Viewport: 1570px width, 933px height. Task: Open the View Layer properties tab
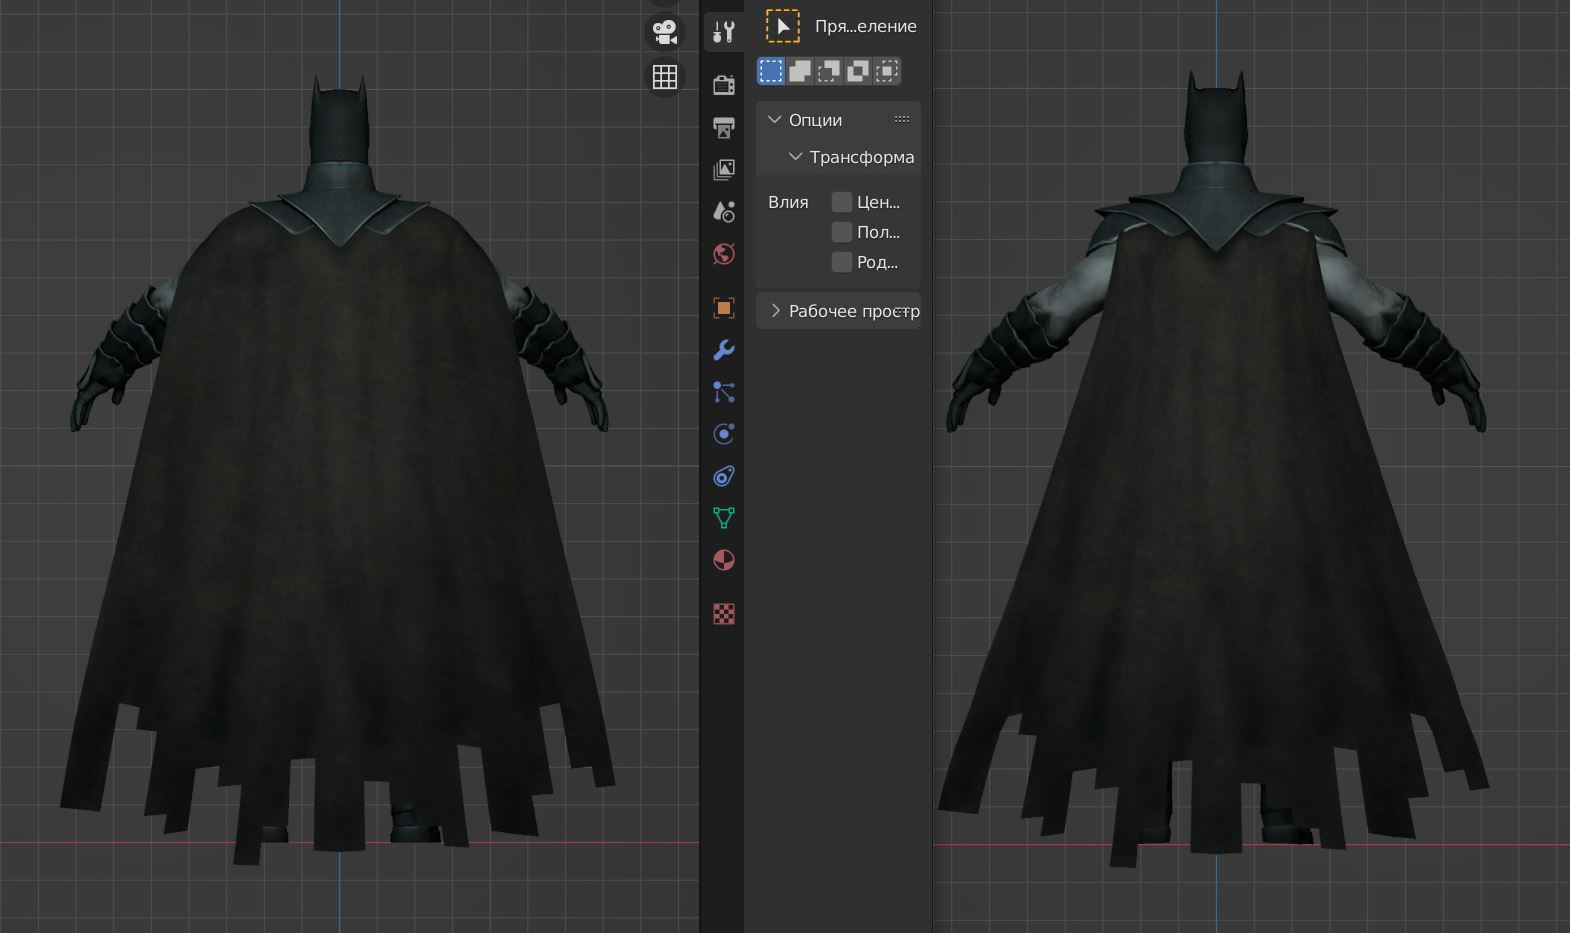point(724,170)
